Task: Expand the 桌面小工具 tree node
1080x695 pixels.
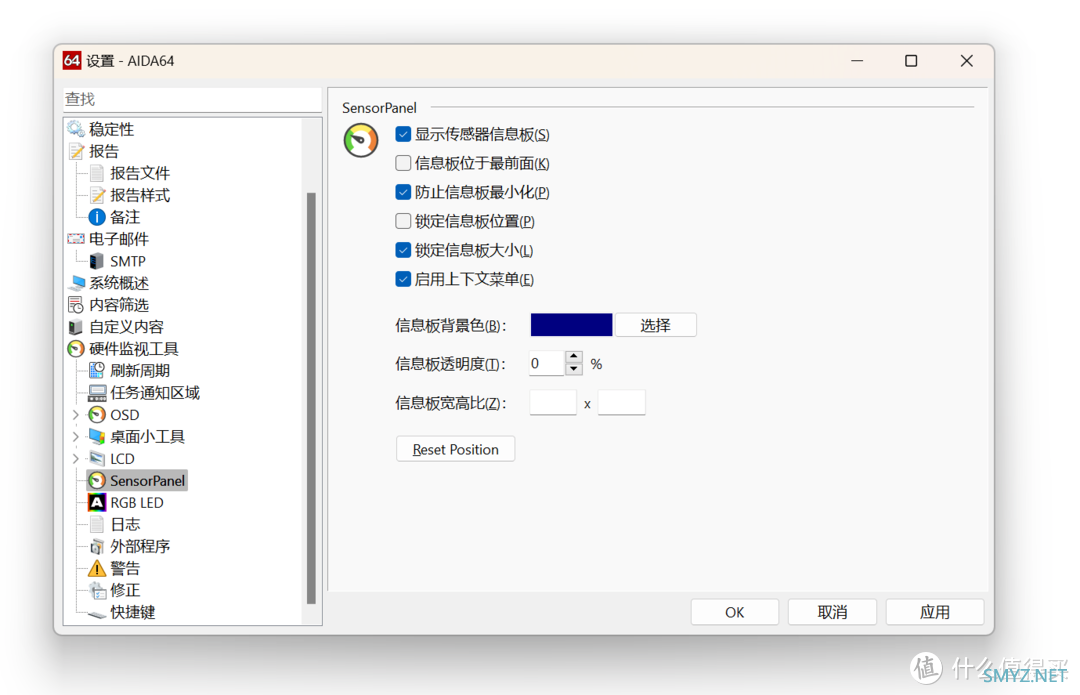Action: pyautogui.click(x=76, y=437)
